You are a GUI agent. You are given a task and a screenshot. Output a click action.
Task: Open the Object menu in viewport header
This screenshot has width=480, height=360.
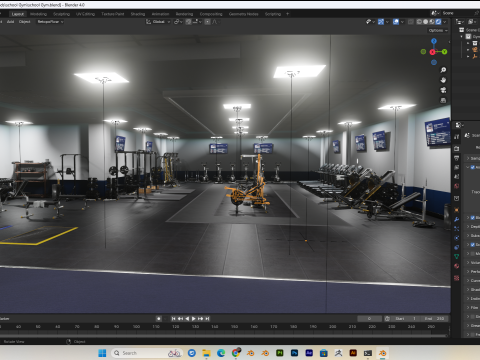point(24,22)
